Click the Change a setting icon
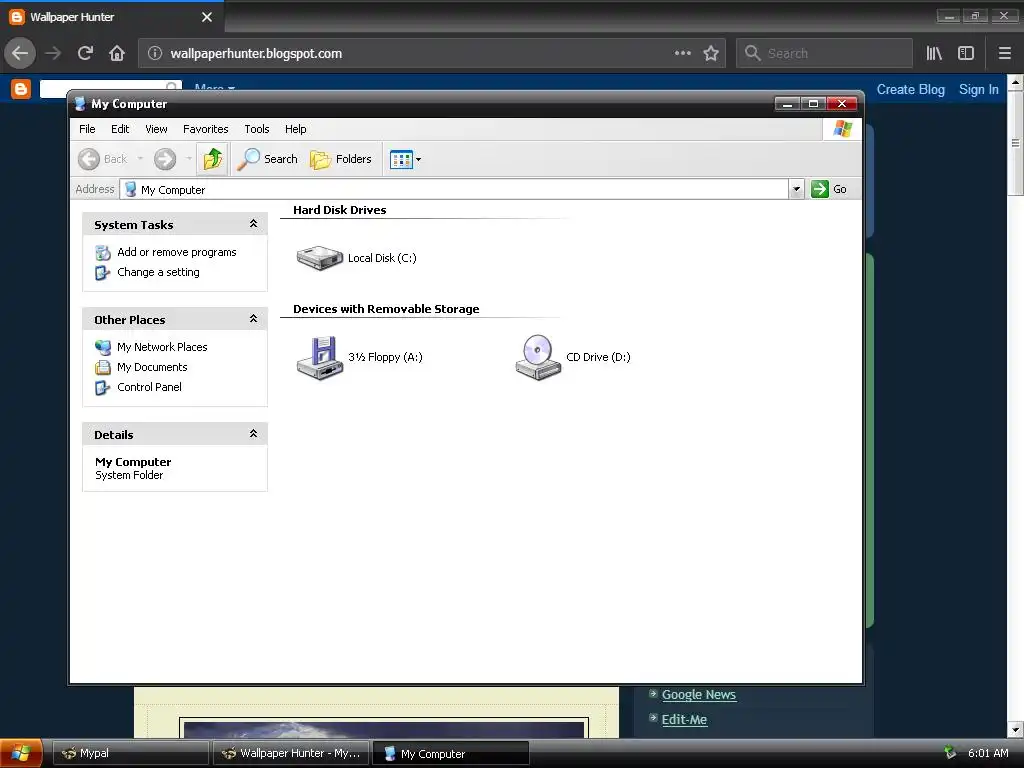Screen dimensions: 1024x768 coord(103,272)
